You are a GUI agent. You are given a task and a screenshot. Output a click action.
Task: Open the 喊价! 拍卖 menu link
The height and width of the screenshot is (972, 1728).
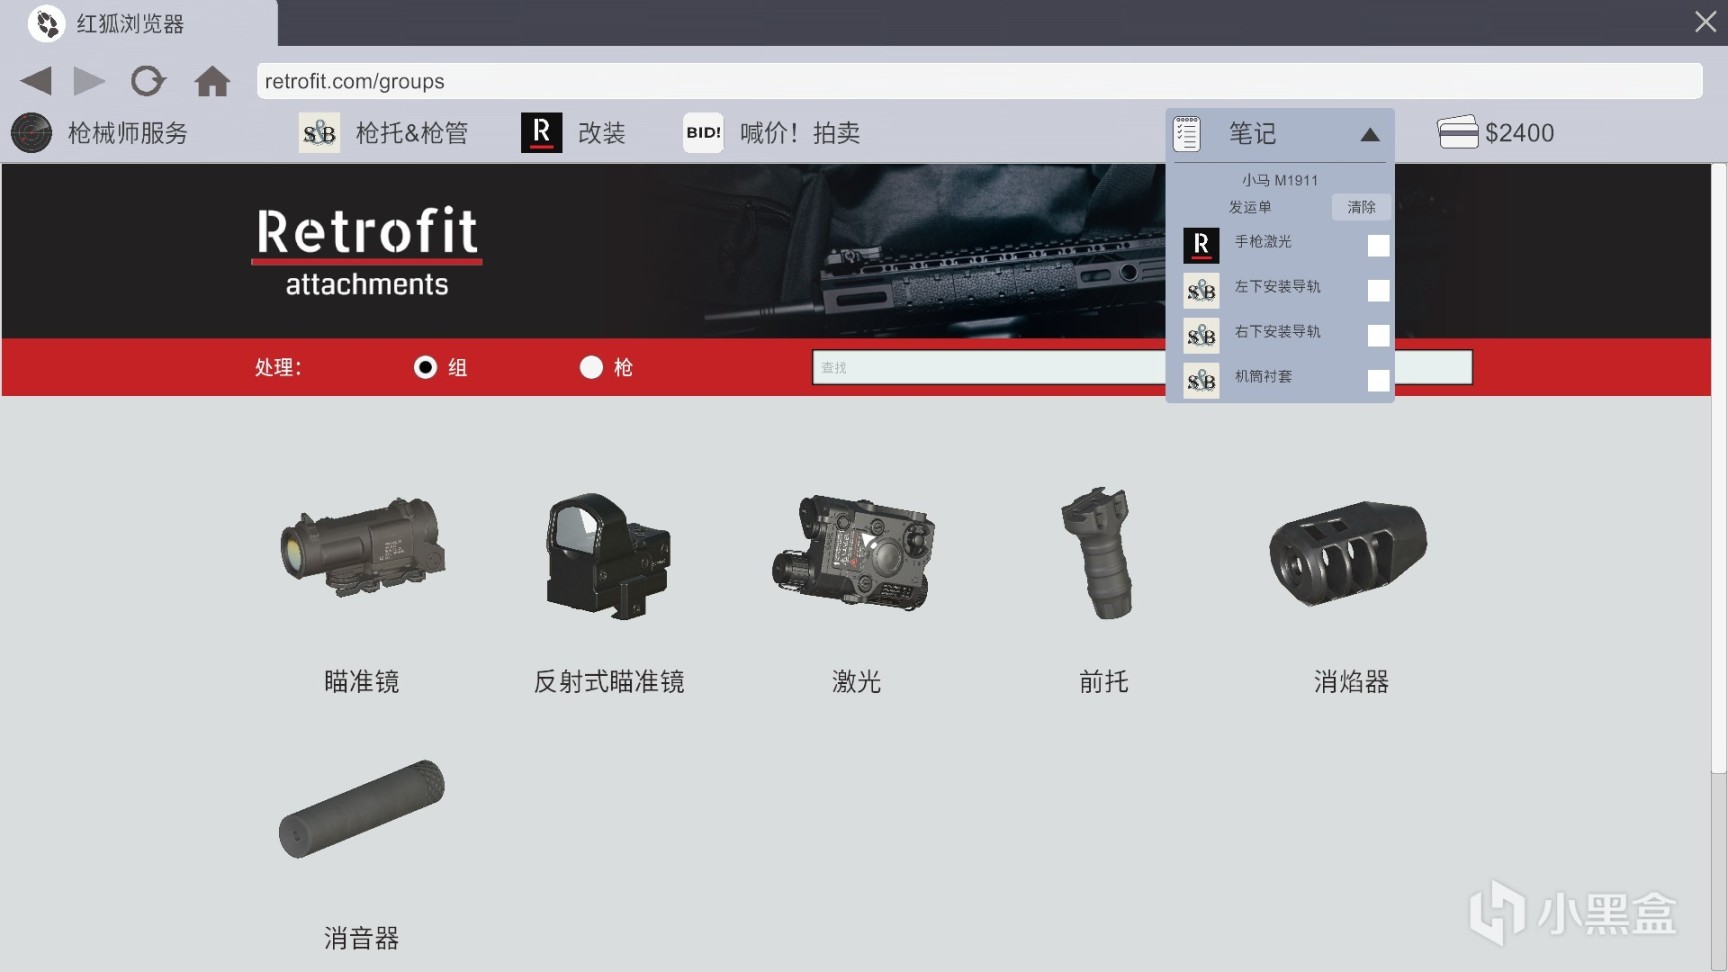coord(800,133)
